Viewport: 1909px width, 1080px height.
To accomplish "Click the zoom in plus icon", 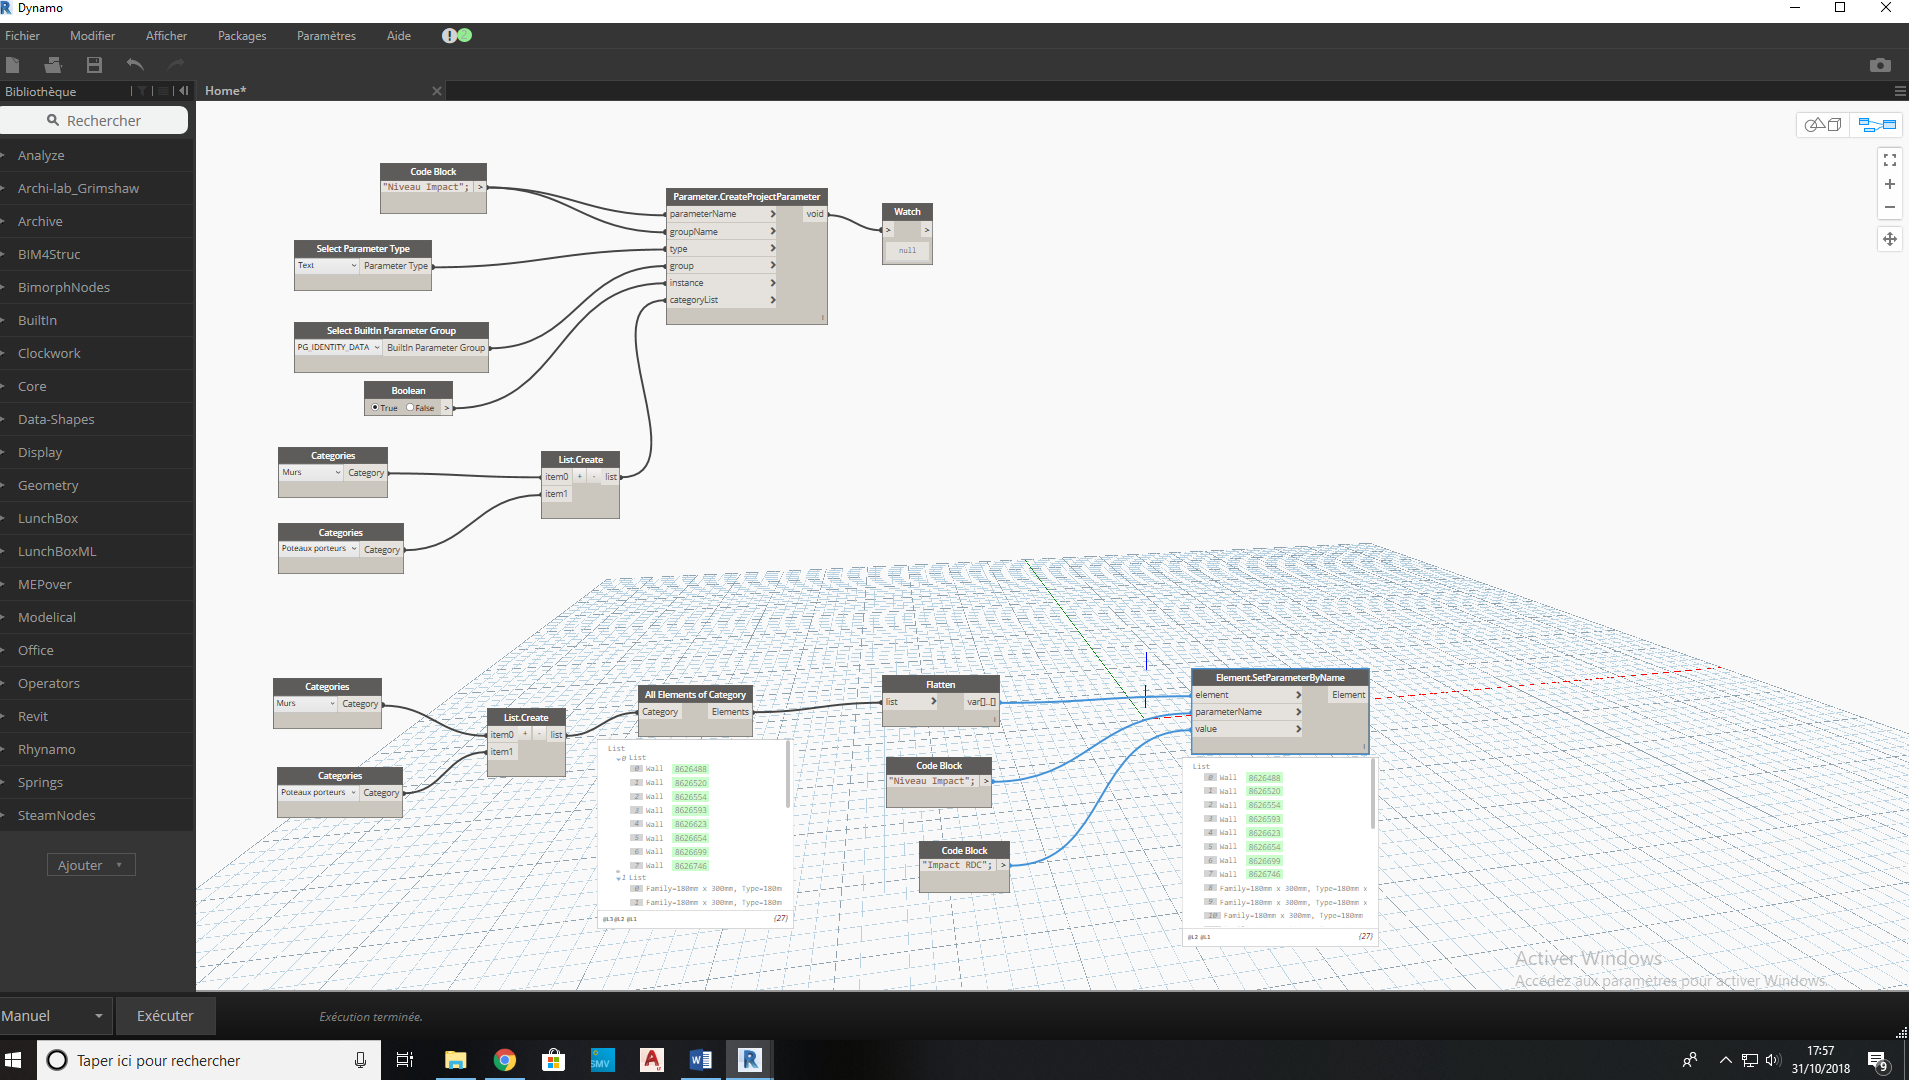I will (1889, 184).
